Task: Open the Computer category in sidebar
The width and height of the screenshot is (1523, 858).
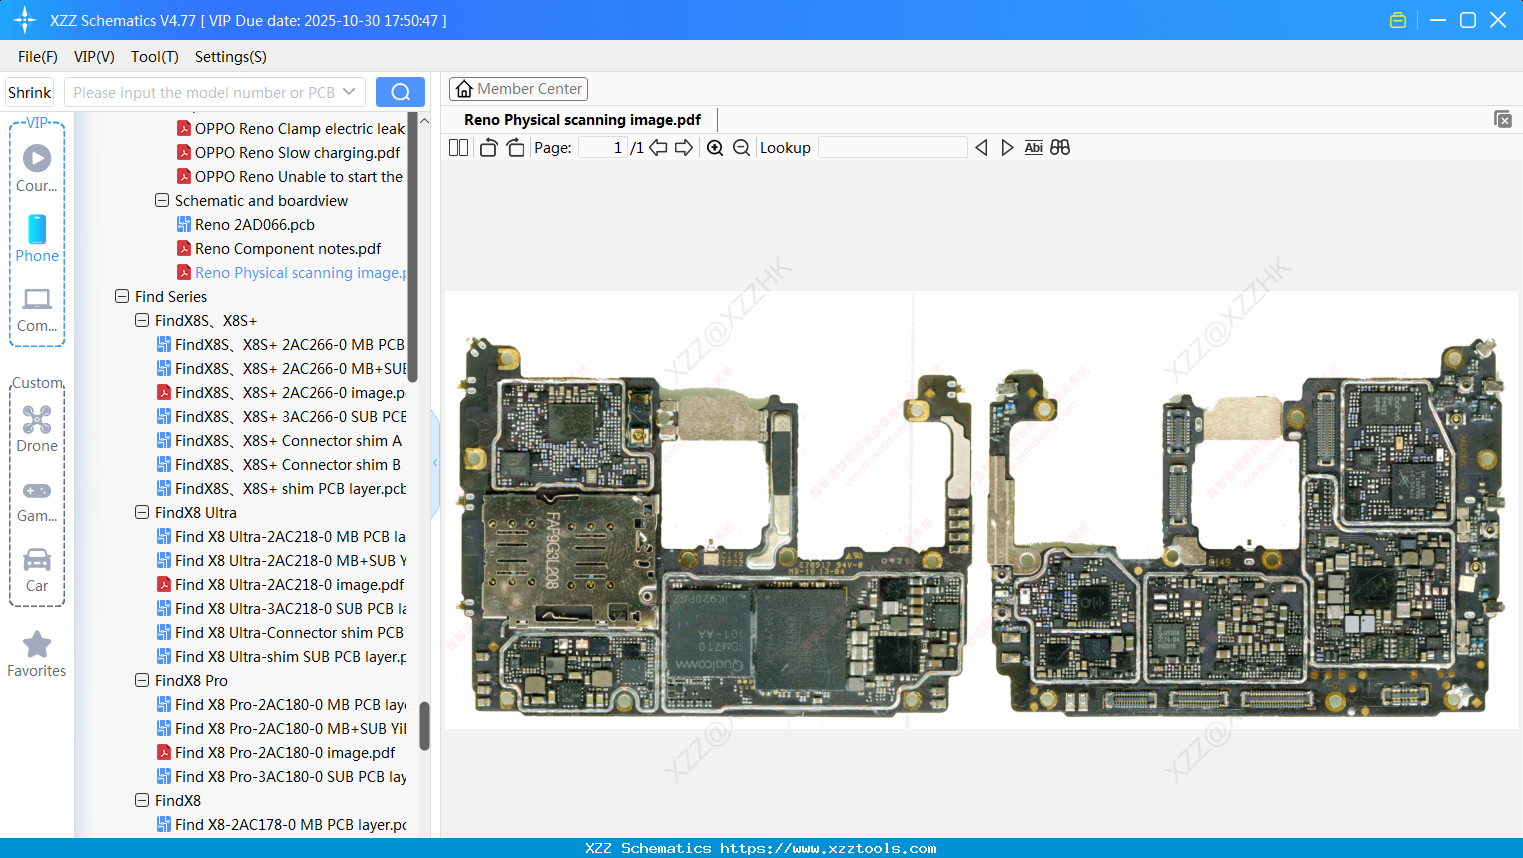Action: tap(37, 309)
